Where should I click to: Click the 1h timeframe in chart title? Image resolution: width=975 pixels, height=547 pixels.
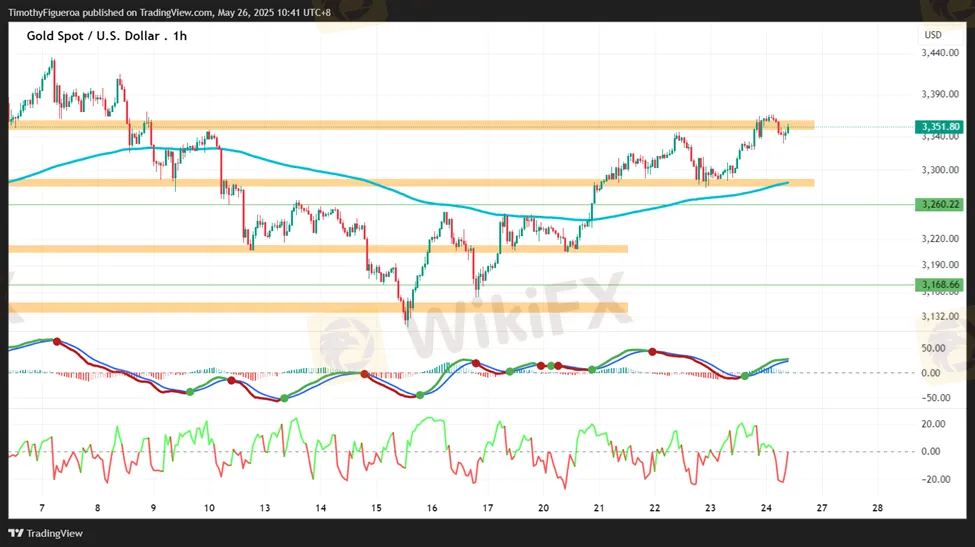[179, 36]
